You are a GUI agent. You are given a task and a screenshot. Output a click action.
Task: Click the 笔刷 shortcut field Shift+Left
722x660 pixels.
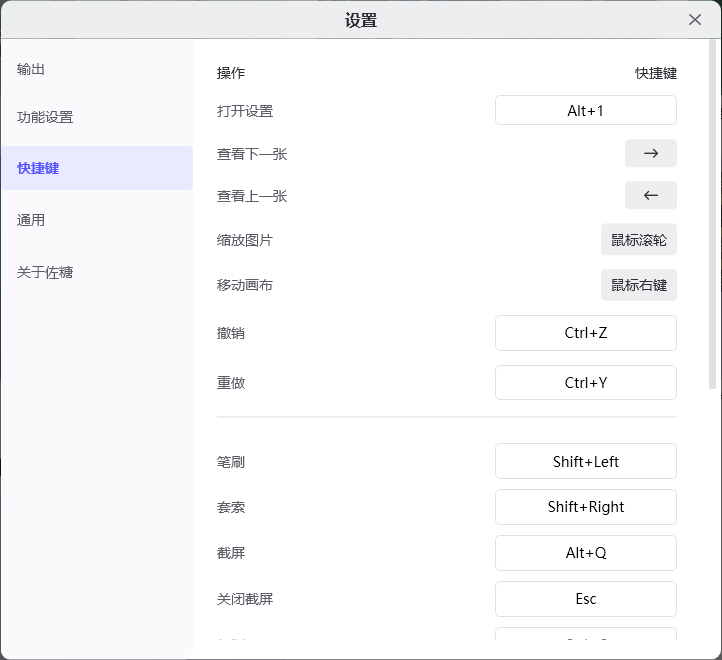pyautogui.click(x=585, y=461)
